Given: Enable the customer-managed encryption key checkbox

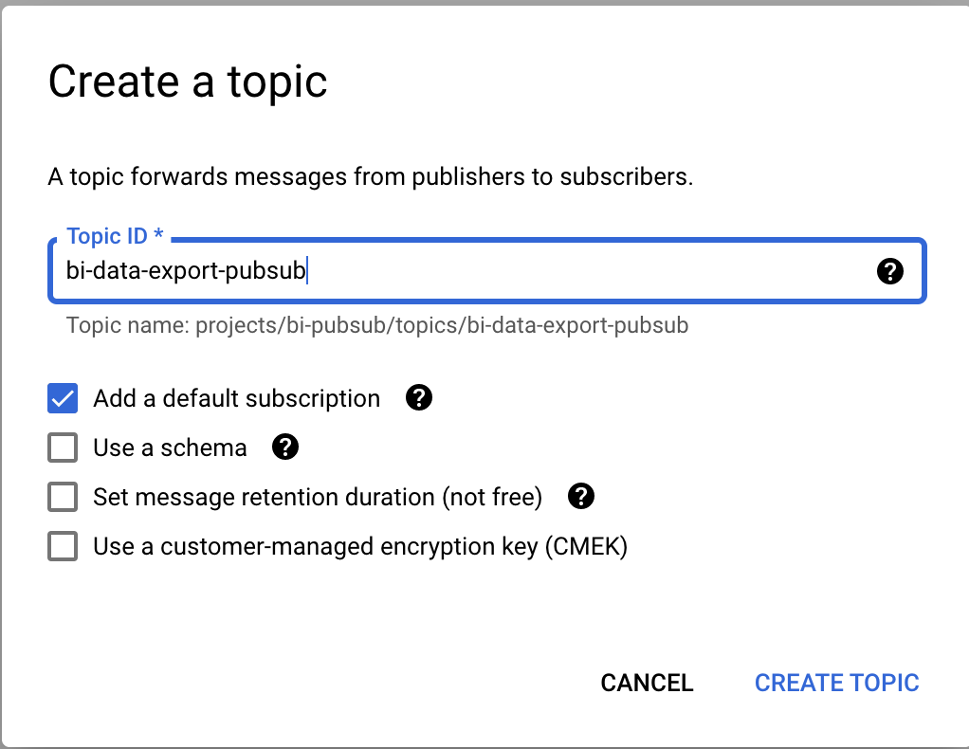Looking at the screenshot, I should pos(63,546).
